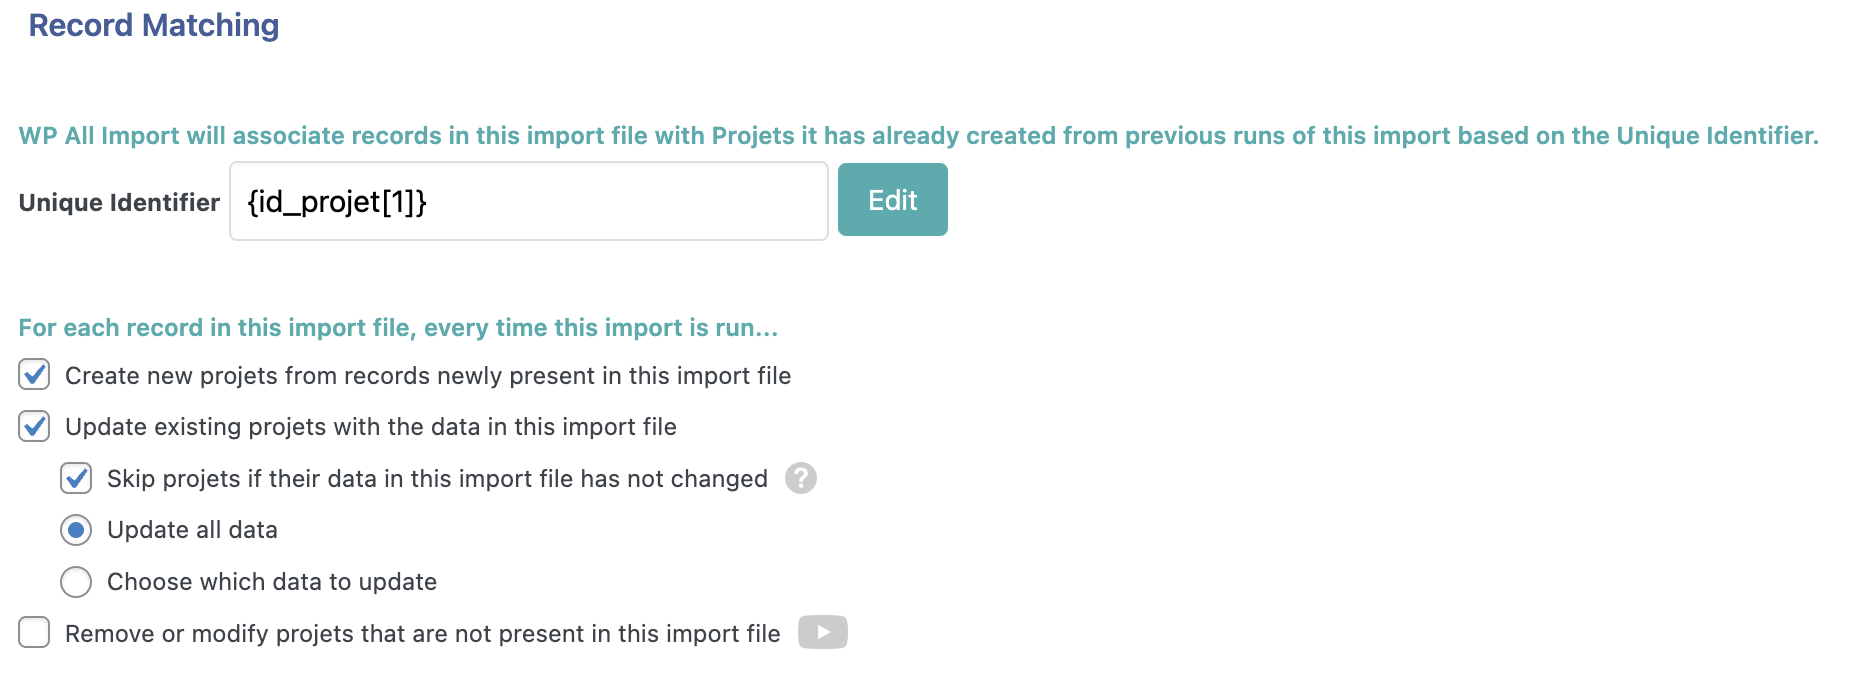Viewport: 1868px width, 684px height.
Task: Open the help tooltip next to Skip projets
Action: pos(800,478)
